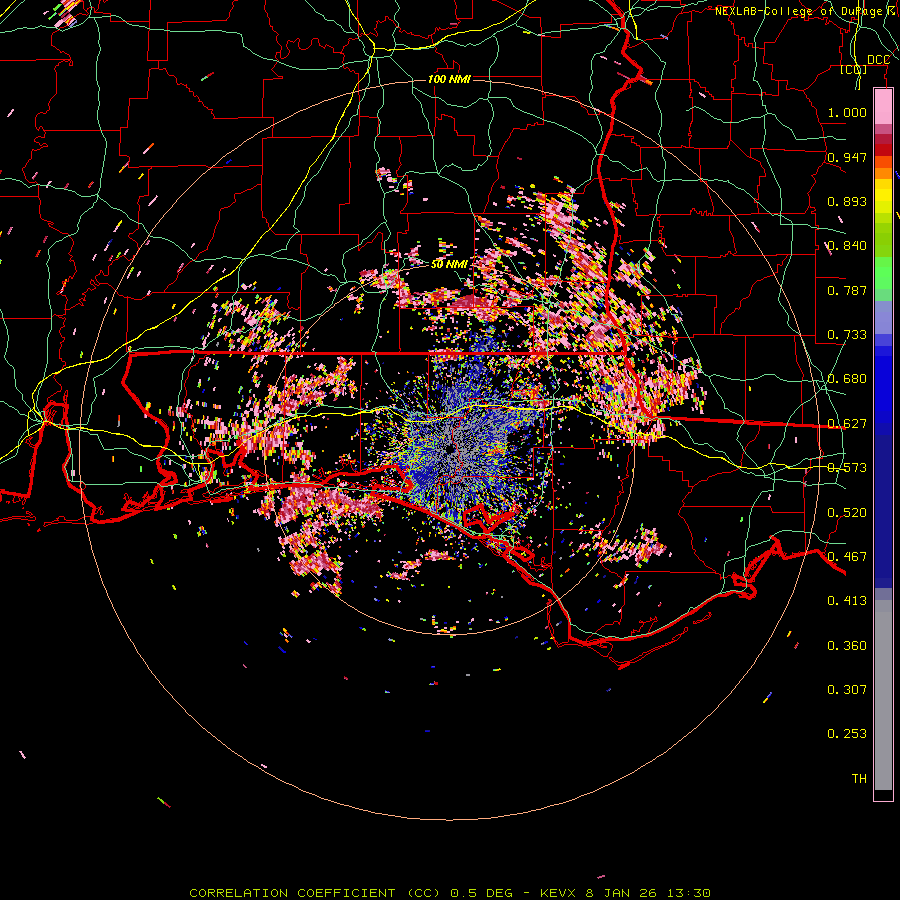Click the 0.360 scale value
The image size is (900, 900).
tap(847, 646)
